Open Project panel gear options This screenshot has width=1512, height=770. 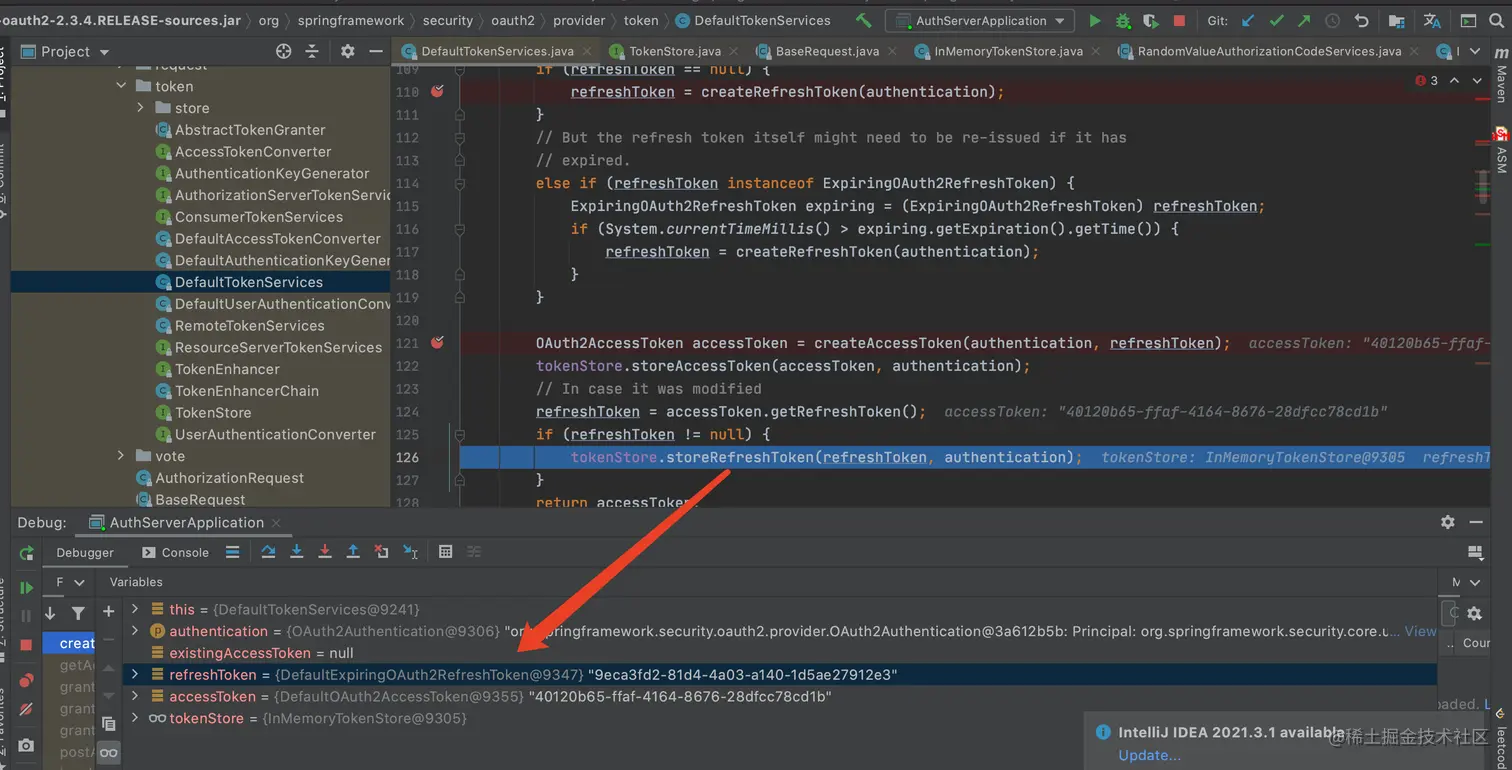coord(347,51)
